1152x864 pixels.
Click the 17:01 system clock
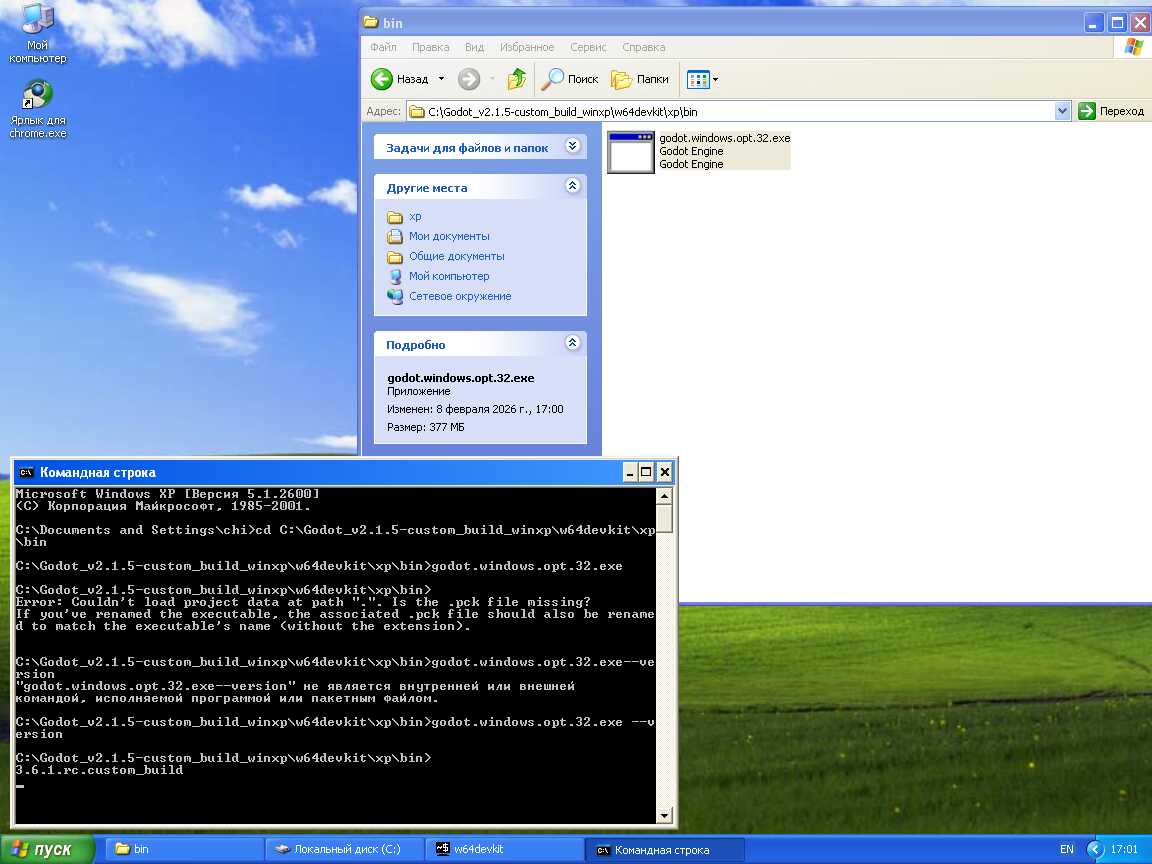(1124, 849)
